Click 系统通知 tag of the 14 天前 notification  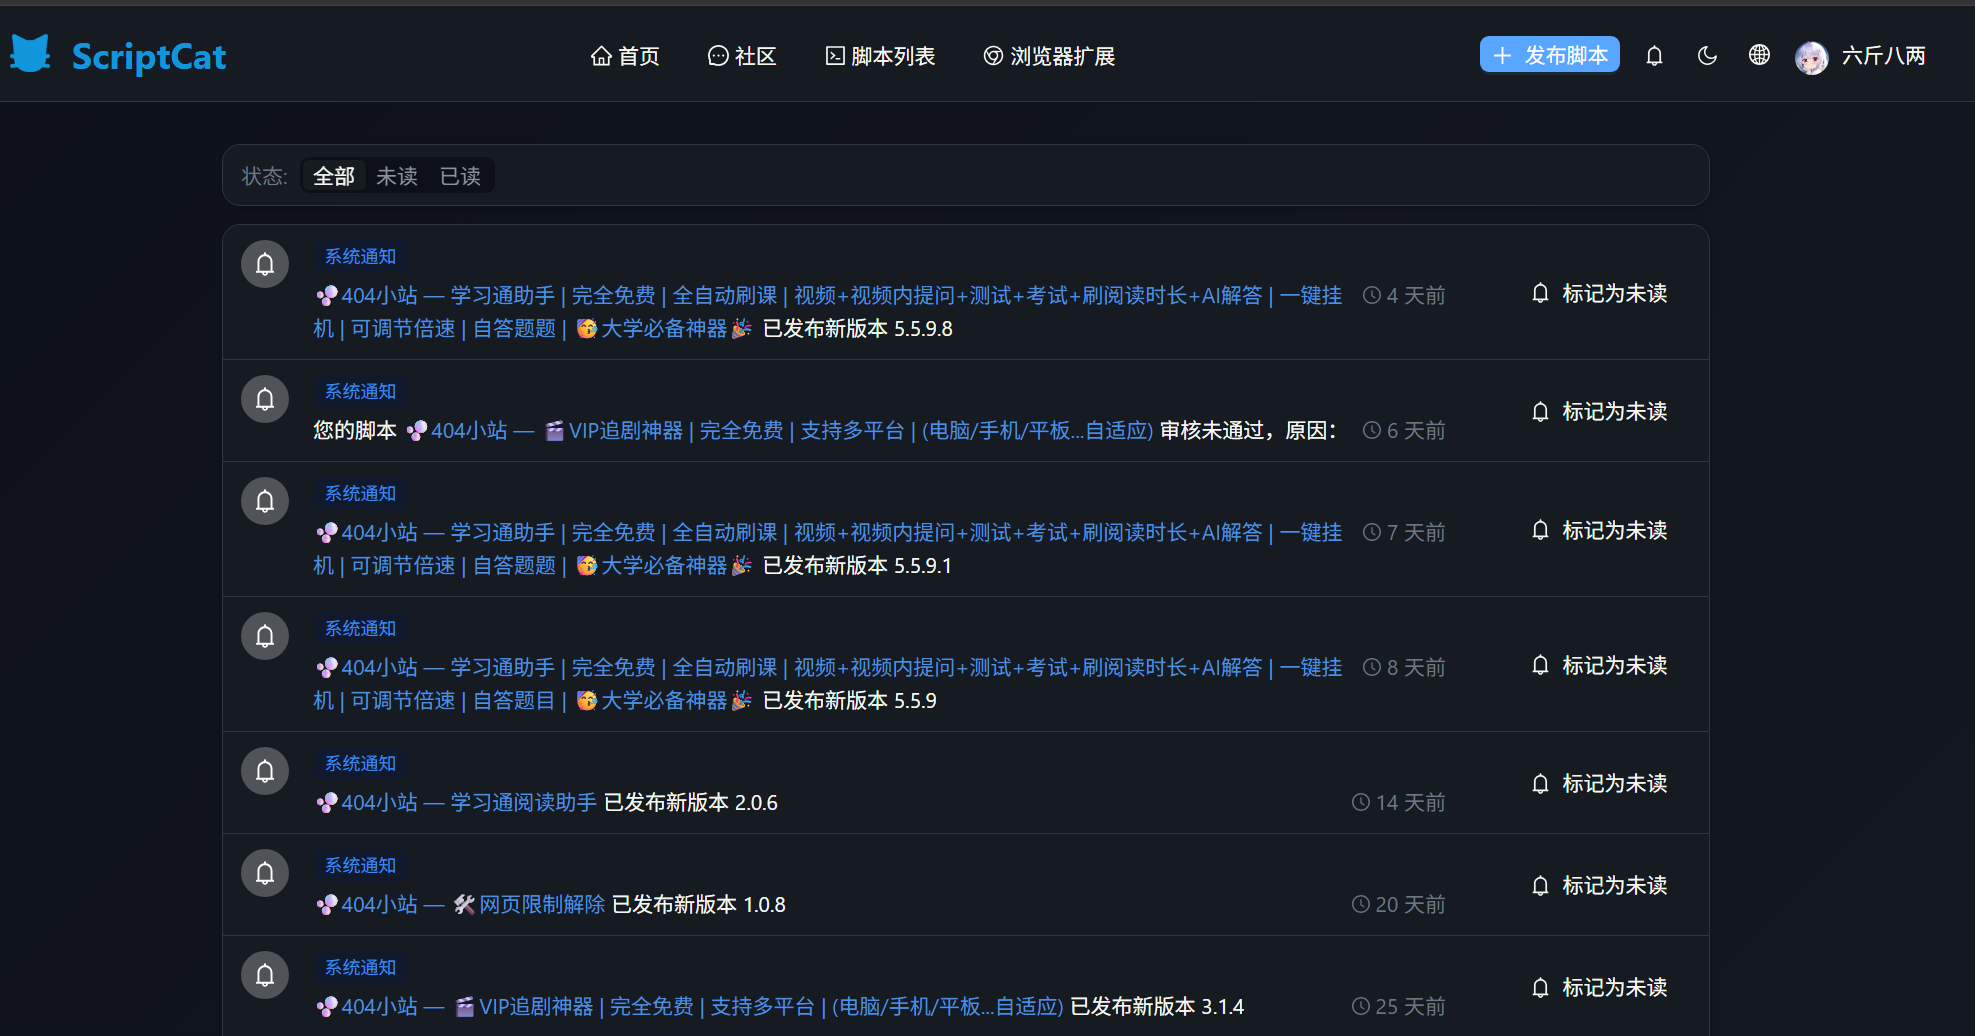(x=360, y=764)
